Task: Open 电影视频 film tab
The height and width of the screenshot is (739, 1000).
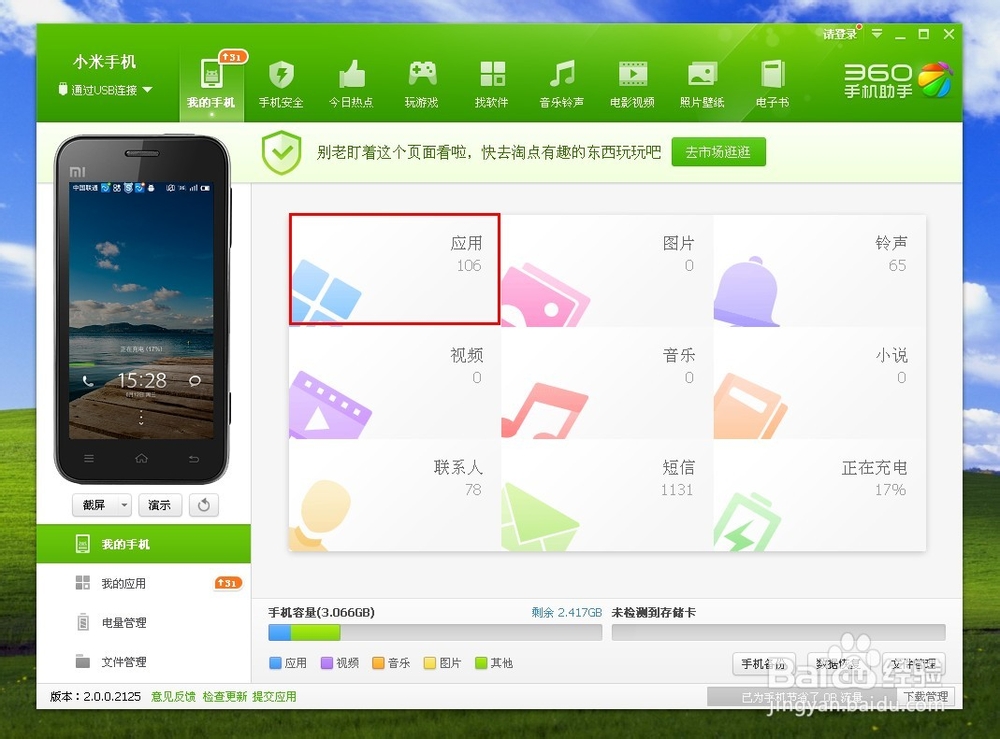Action: (x=632, y=84)
